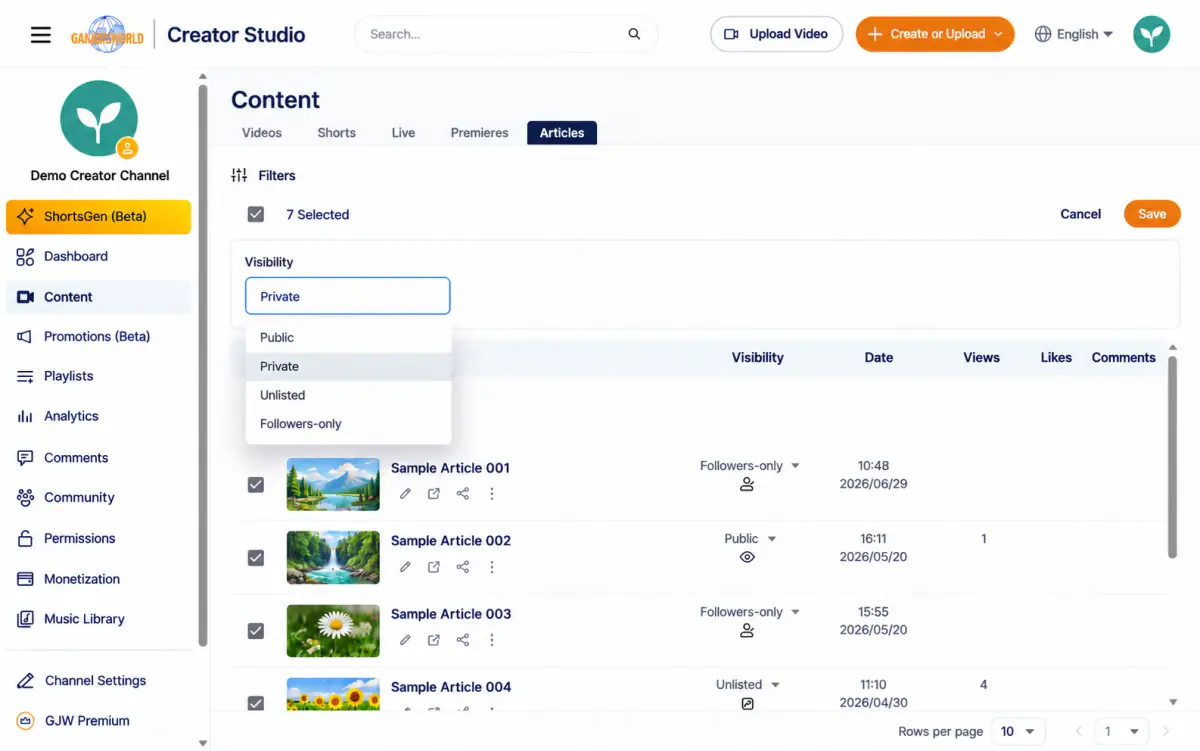Click the globe language icon
The image size is (1200, 751).
pos(1043,34)
